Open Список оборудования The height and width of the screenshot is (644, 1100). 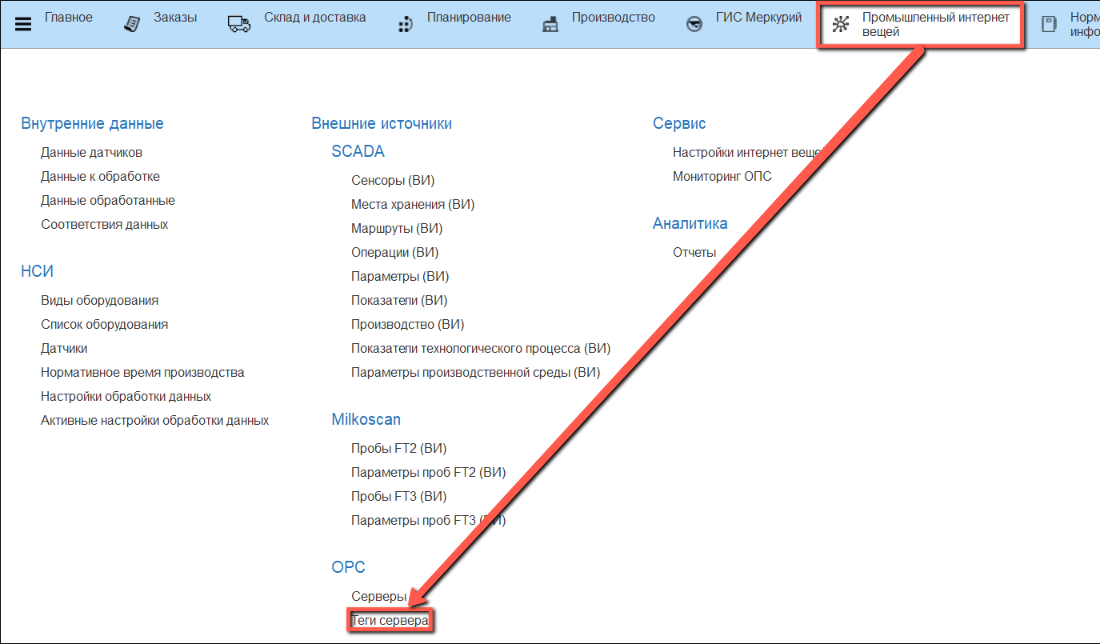(x=105, y=324)
